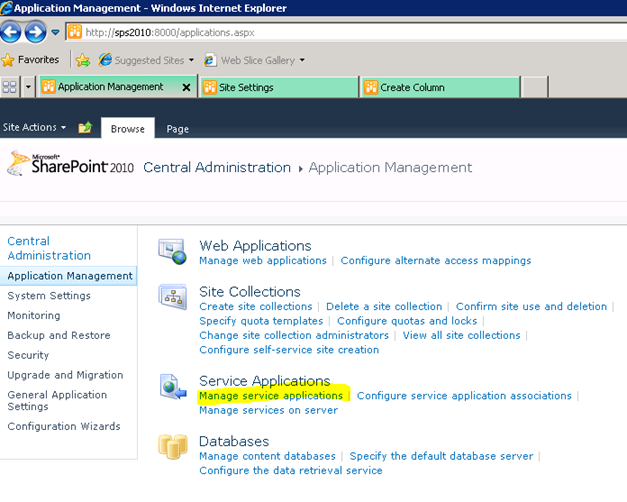
Task: Open Configuration Wizards in the sidebar
Action: tap(64, 426)
